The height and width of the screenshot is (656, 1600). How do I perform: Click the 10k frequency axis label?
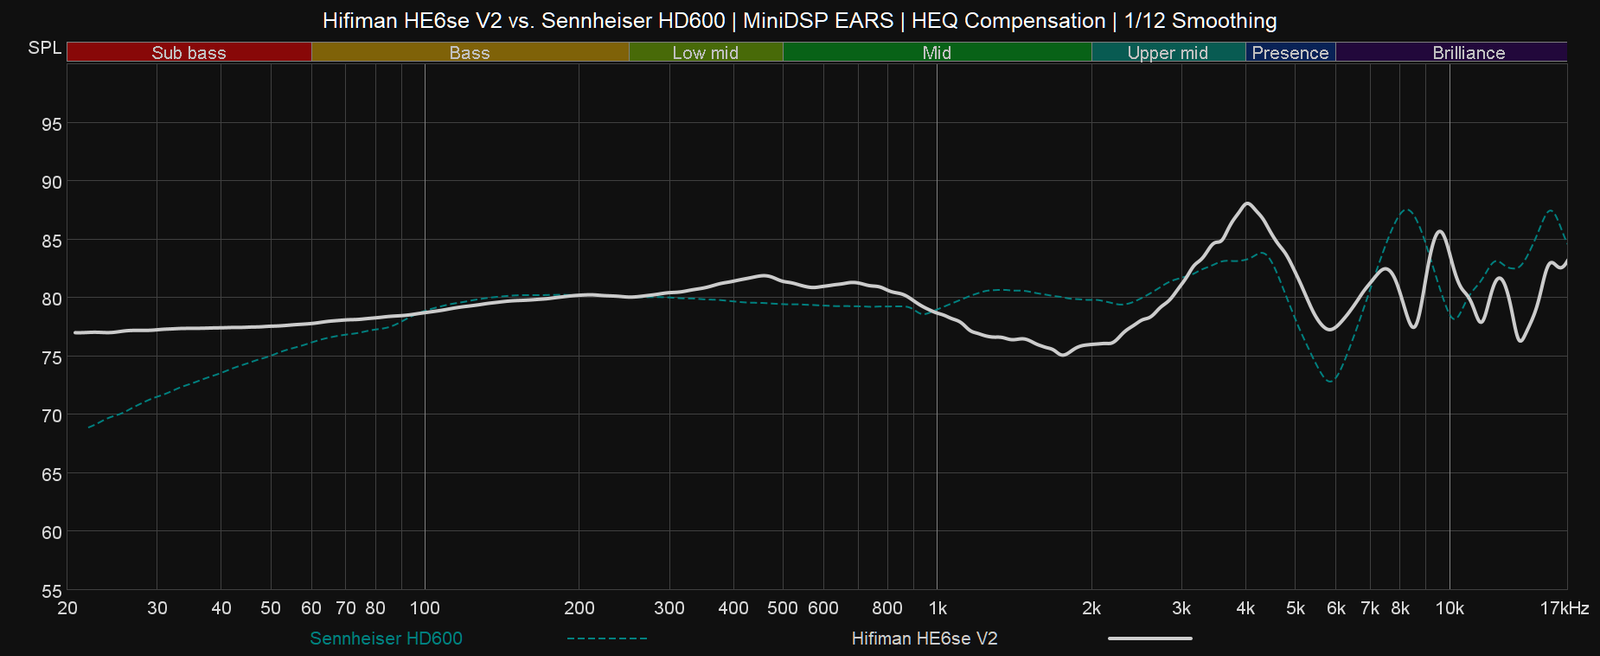tap(1449, 608)
